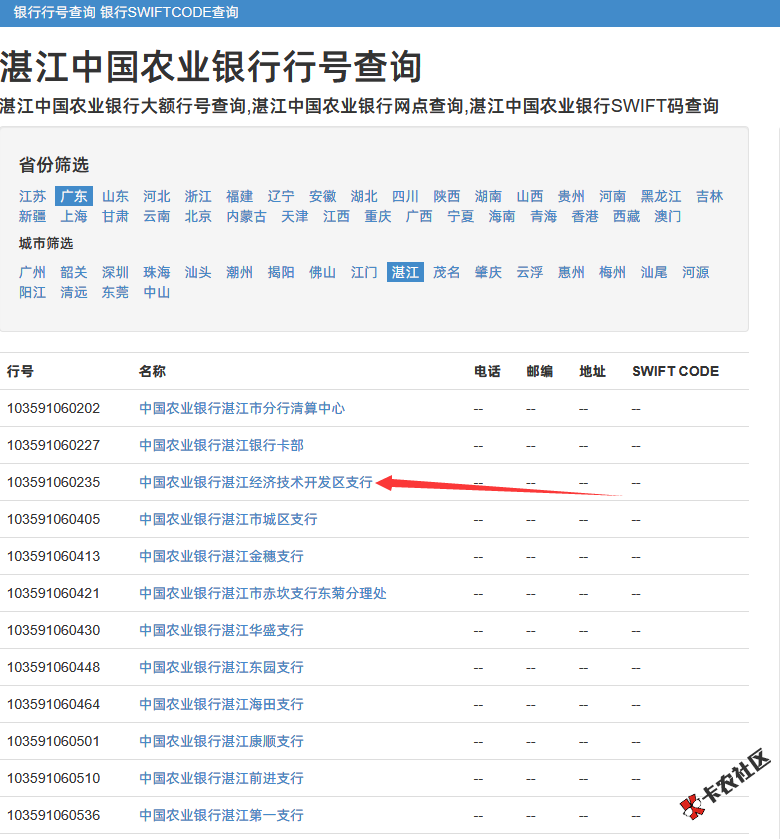The height and width of the screenshot is (839, 780).
Task: Click bank code 103591060501
Action: [53, 741]
